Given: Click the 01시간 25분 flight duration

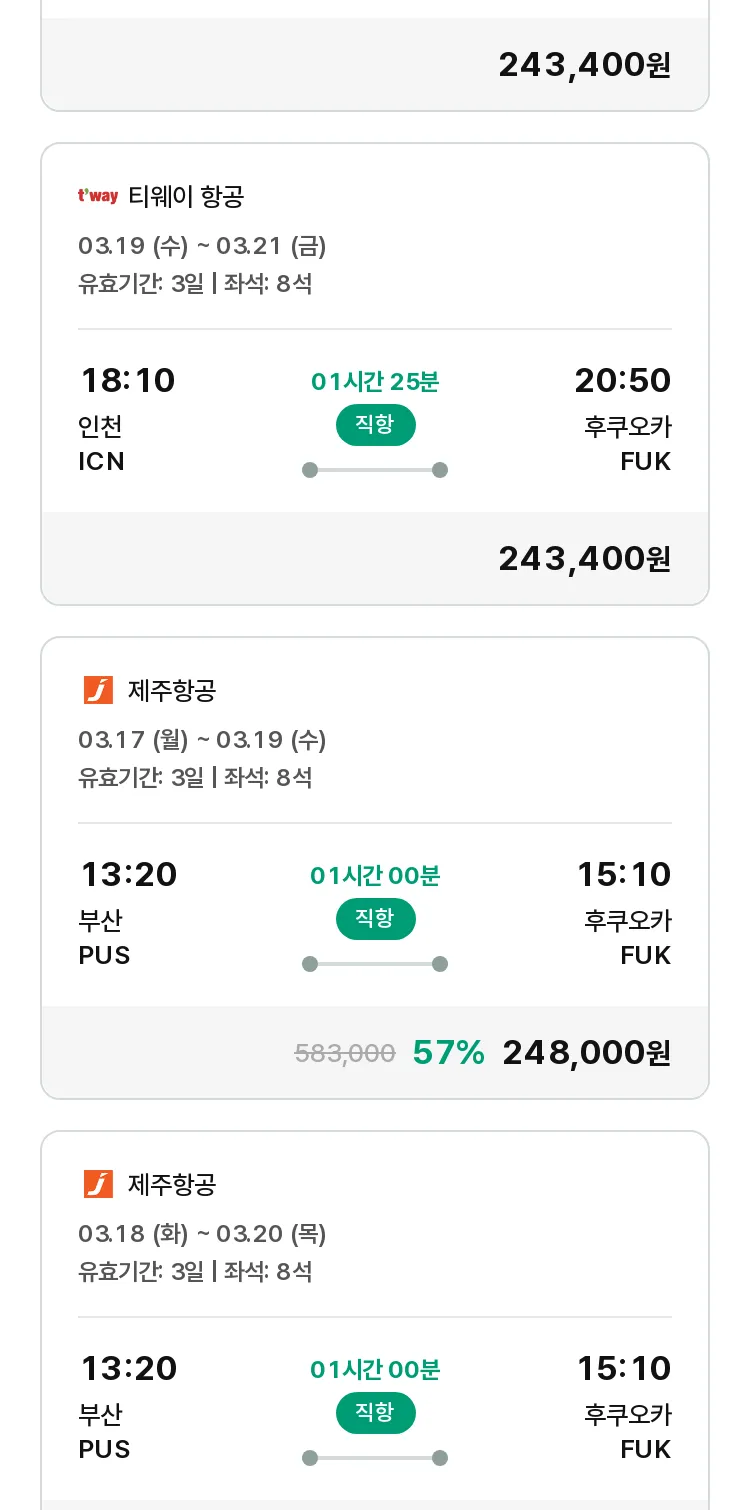Looking at the screenshot, I should [375, 382].
